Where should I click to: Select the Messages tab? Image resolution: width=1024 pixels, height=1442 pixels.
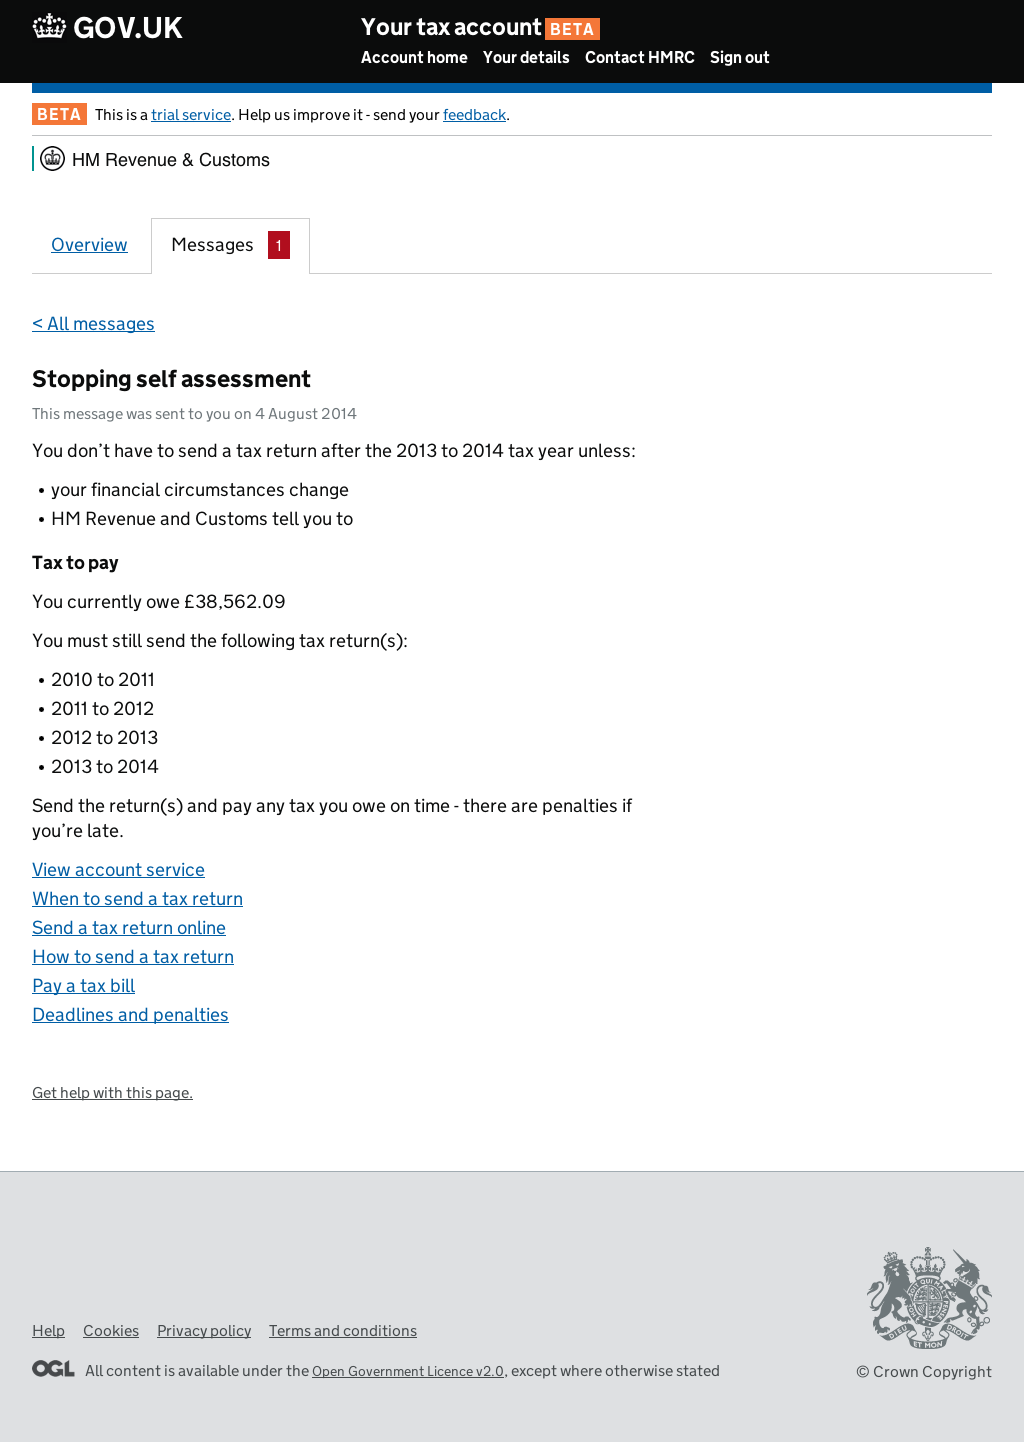pos(212,245)
